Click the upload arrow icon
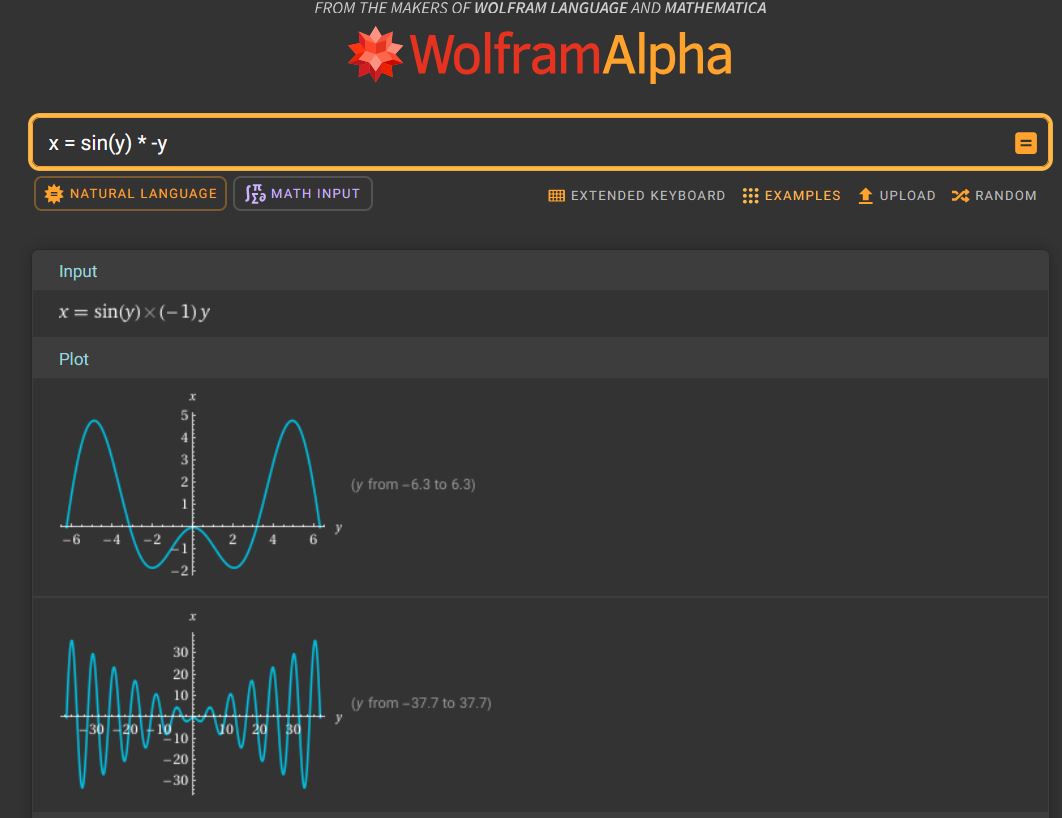 [865, 196]
